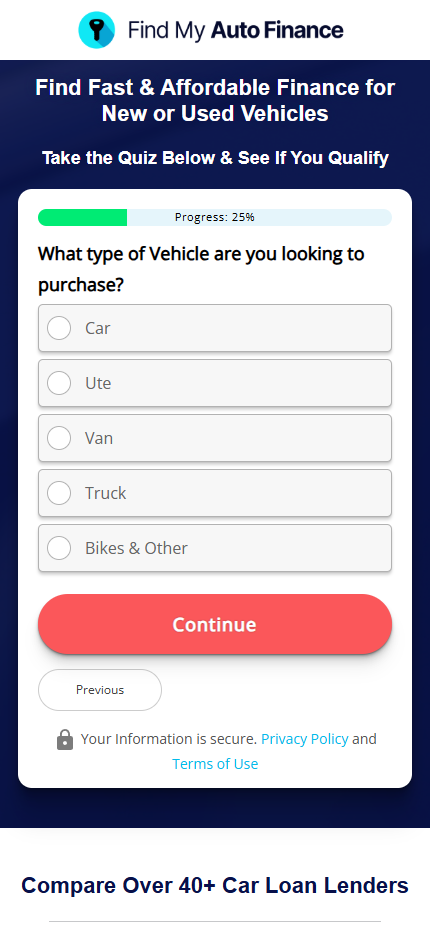This screenshot has width=430, height=932.
Task: Click the green progress bar fill
Action: pyautogui.click(x=83, y=218)
